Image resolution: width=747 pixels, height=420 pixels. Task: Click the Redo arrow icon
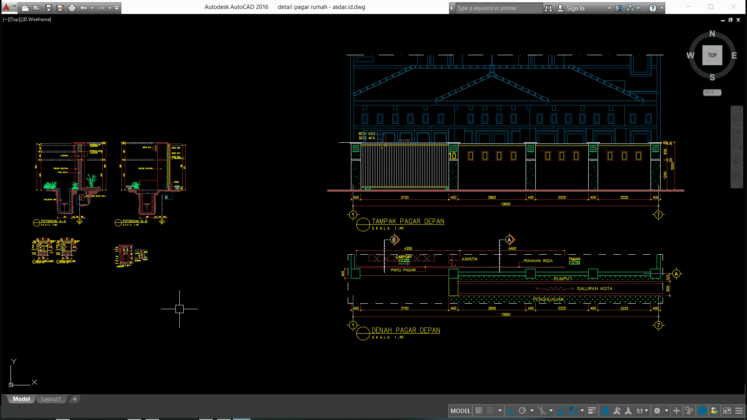pyautogui.click(x=101, y=8)
